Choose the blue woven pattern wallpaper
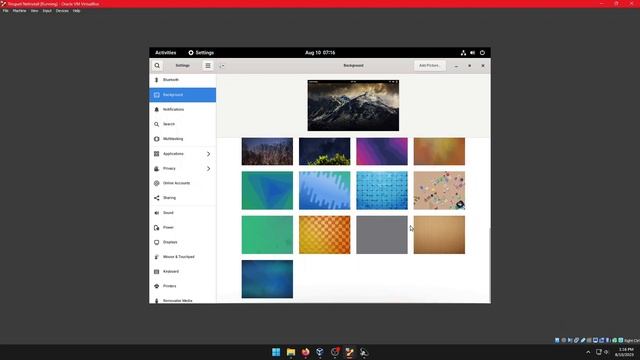This screenshot has width=640, height=360. coord(382,190)
